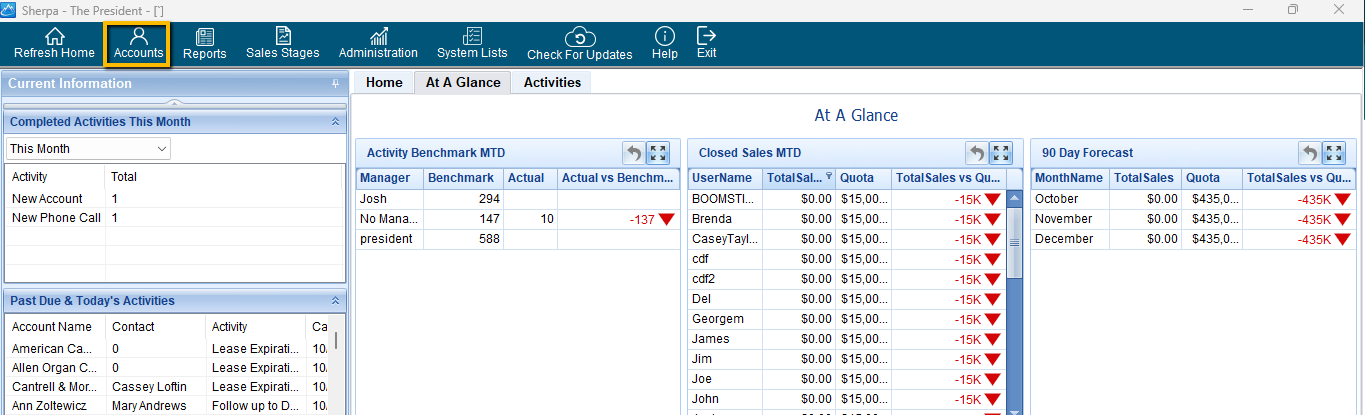The height and width of the screenshot is (415, 1365).
Task: Open System Lists from toolbar
Action: tap(472, 43)
